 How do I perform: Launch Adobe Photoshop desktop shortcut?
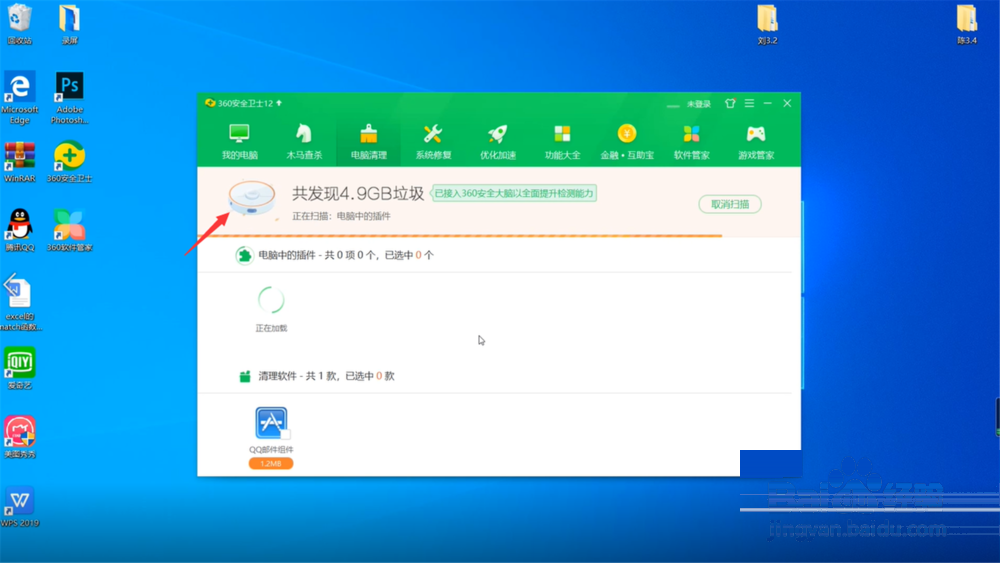pyautogui.click(x=70, y=98)
